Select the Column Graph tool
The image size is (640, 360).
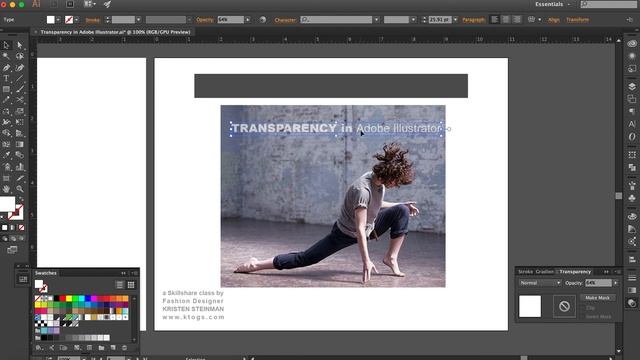click(x=19, y=167)
